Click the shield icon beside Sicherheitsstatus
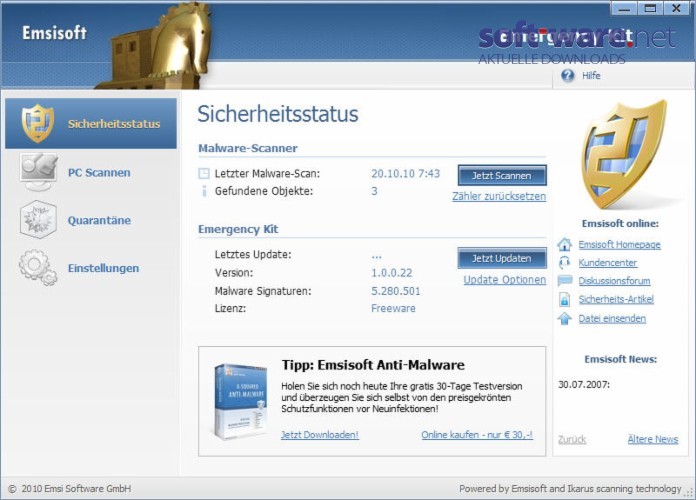The image size is (696, 500). [x=38, y=123]
